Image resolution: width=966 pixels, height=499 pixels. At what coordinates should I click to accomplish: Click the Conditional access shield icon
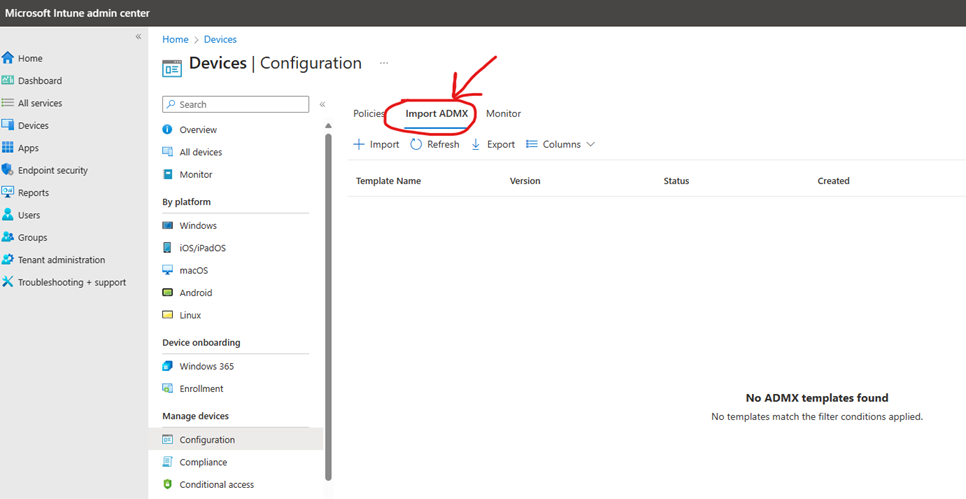pos(167,484)
